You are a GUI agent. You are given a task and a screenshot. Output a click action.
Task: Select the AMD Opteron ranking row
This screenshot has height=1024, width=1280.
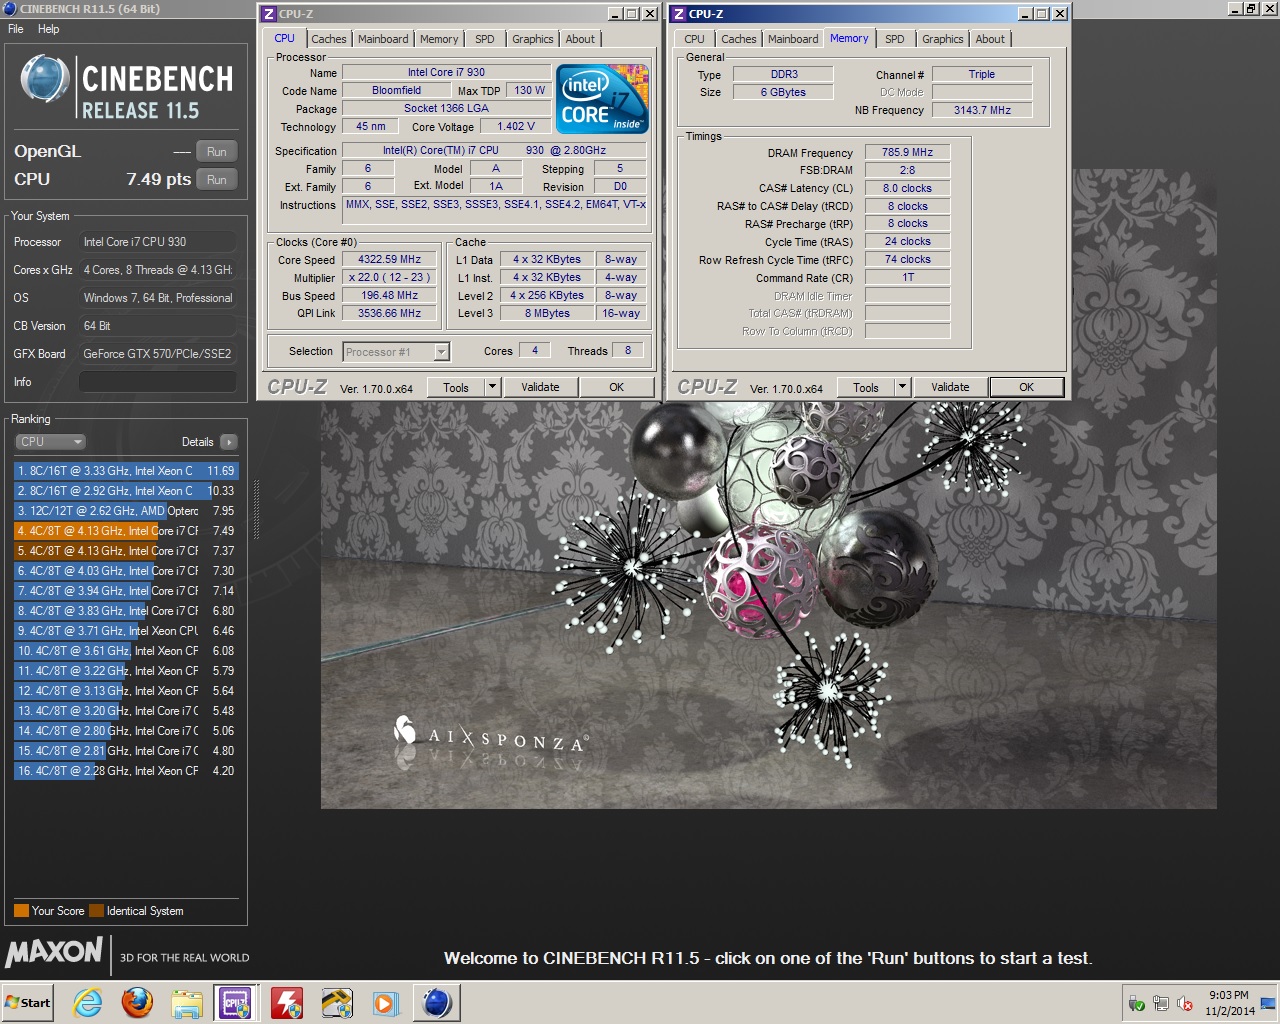pos(126,511)
